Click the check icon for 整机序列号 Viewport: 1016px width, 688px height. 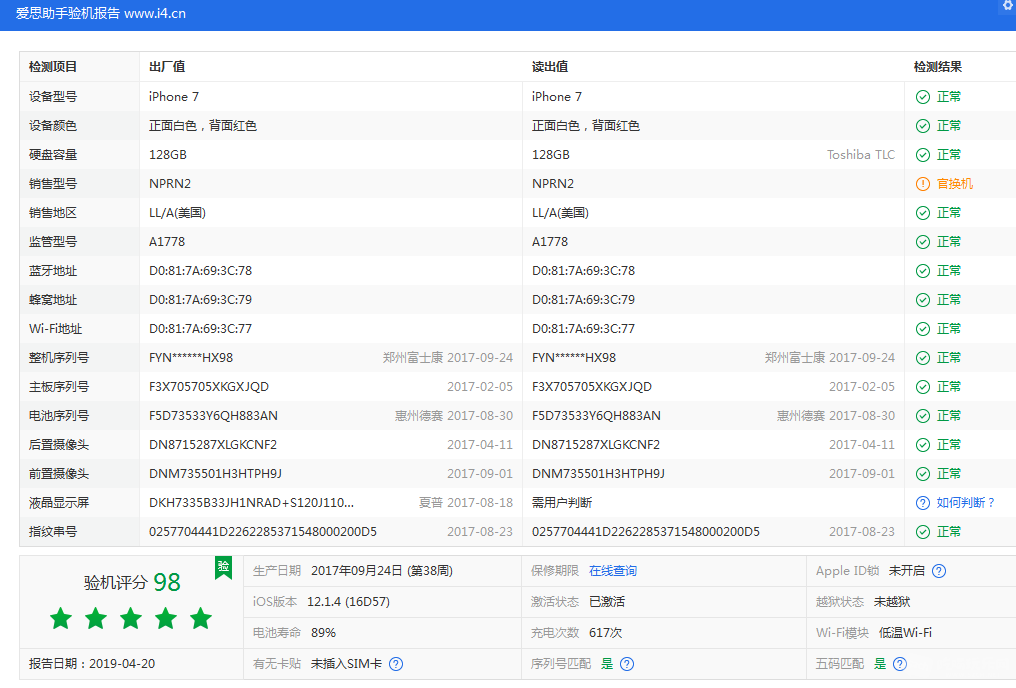923,358
